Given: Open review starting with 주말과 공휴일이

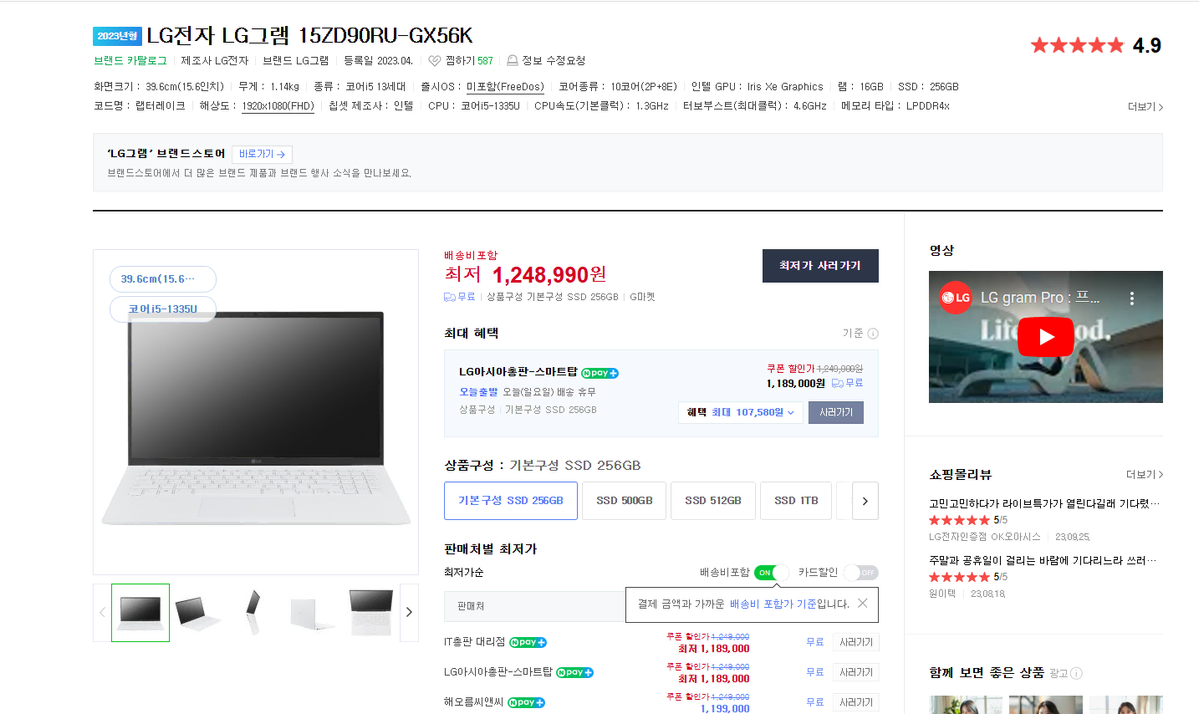Looking at the screenshot, I should 1045,560.
